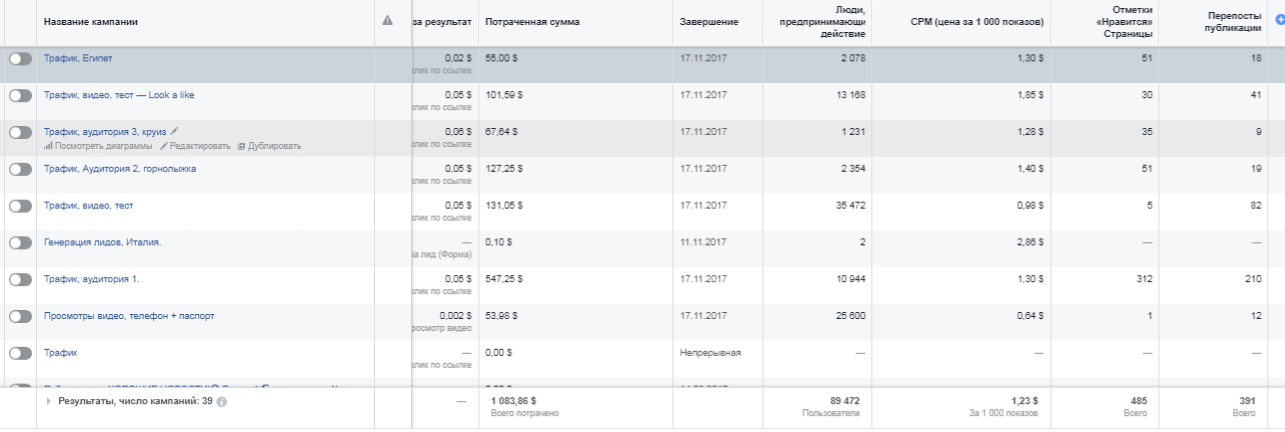Click the spent amount "55,00 $"
Screen dimensions: 1285x432
pyautogui.click(x=500, y=58)
